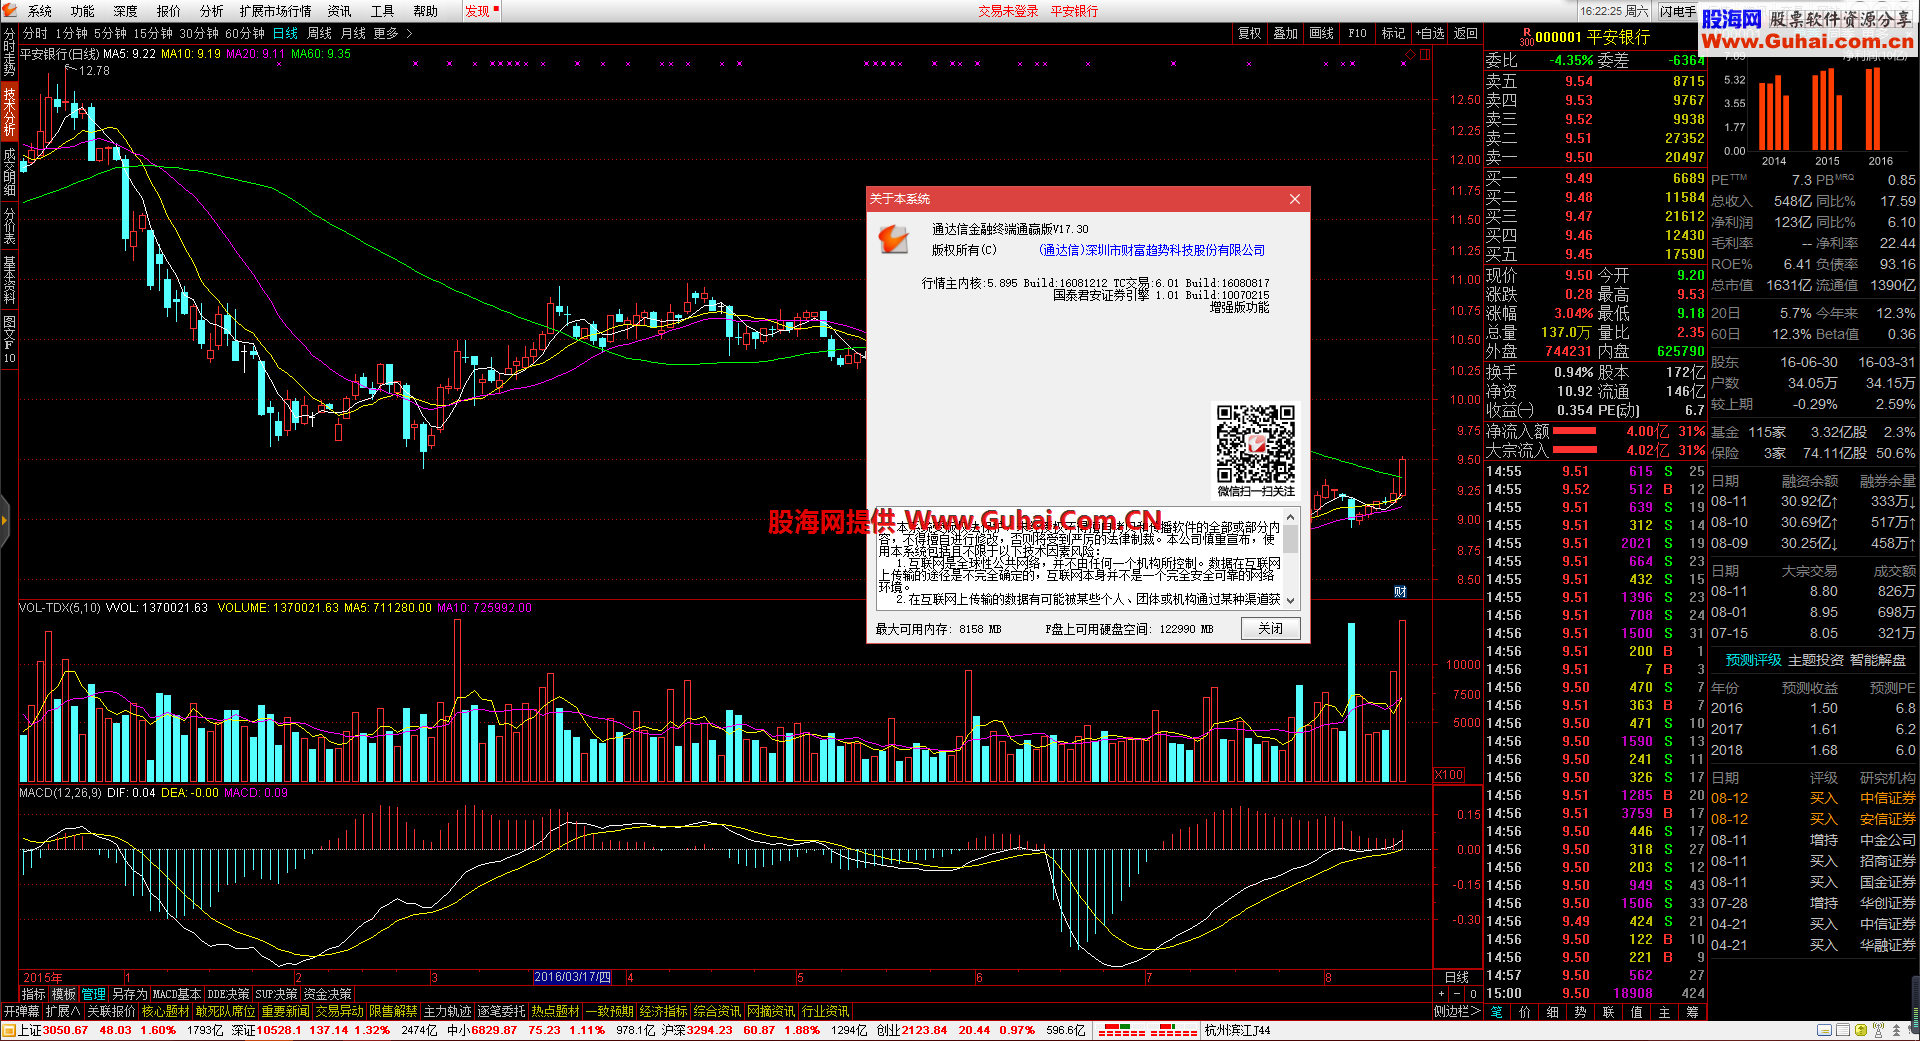Click 另存为 under the chart
This screenshot has width=1920, height=1041.
click(x=129, y=994)
